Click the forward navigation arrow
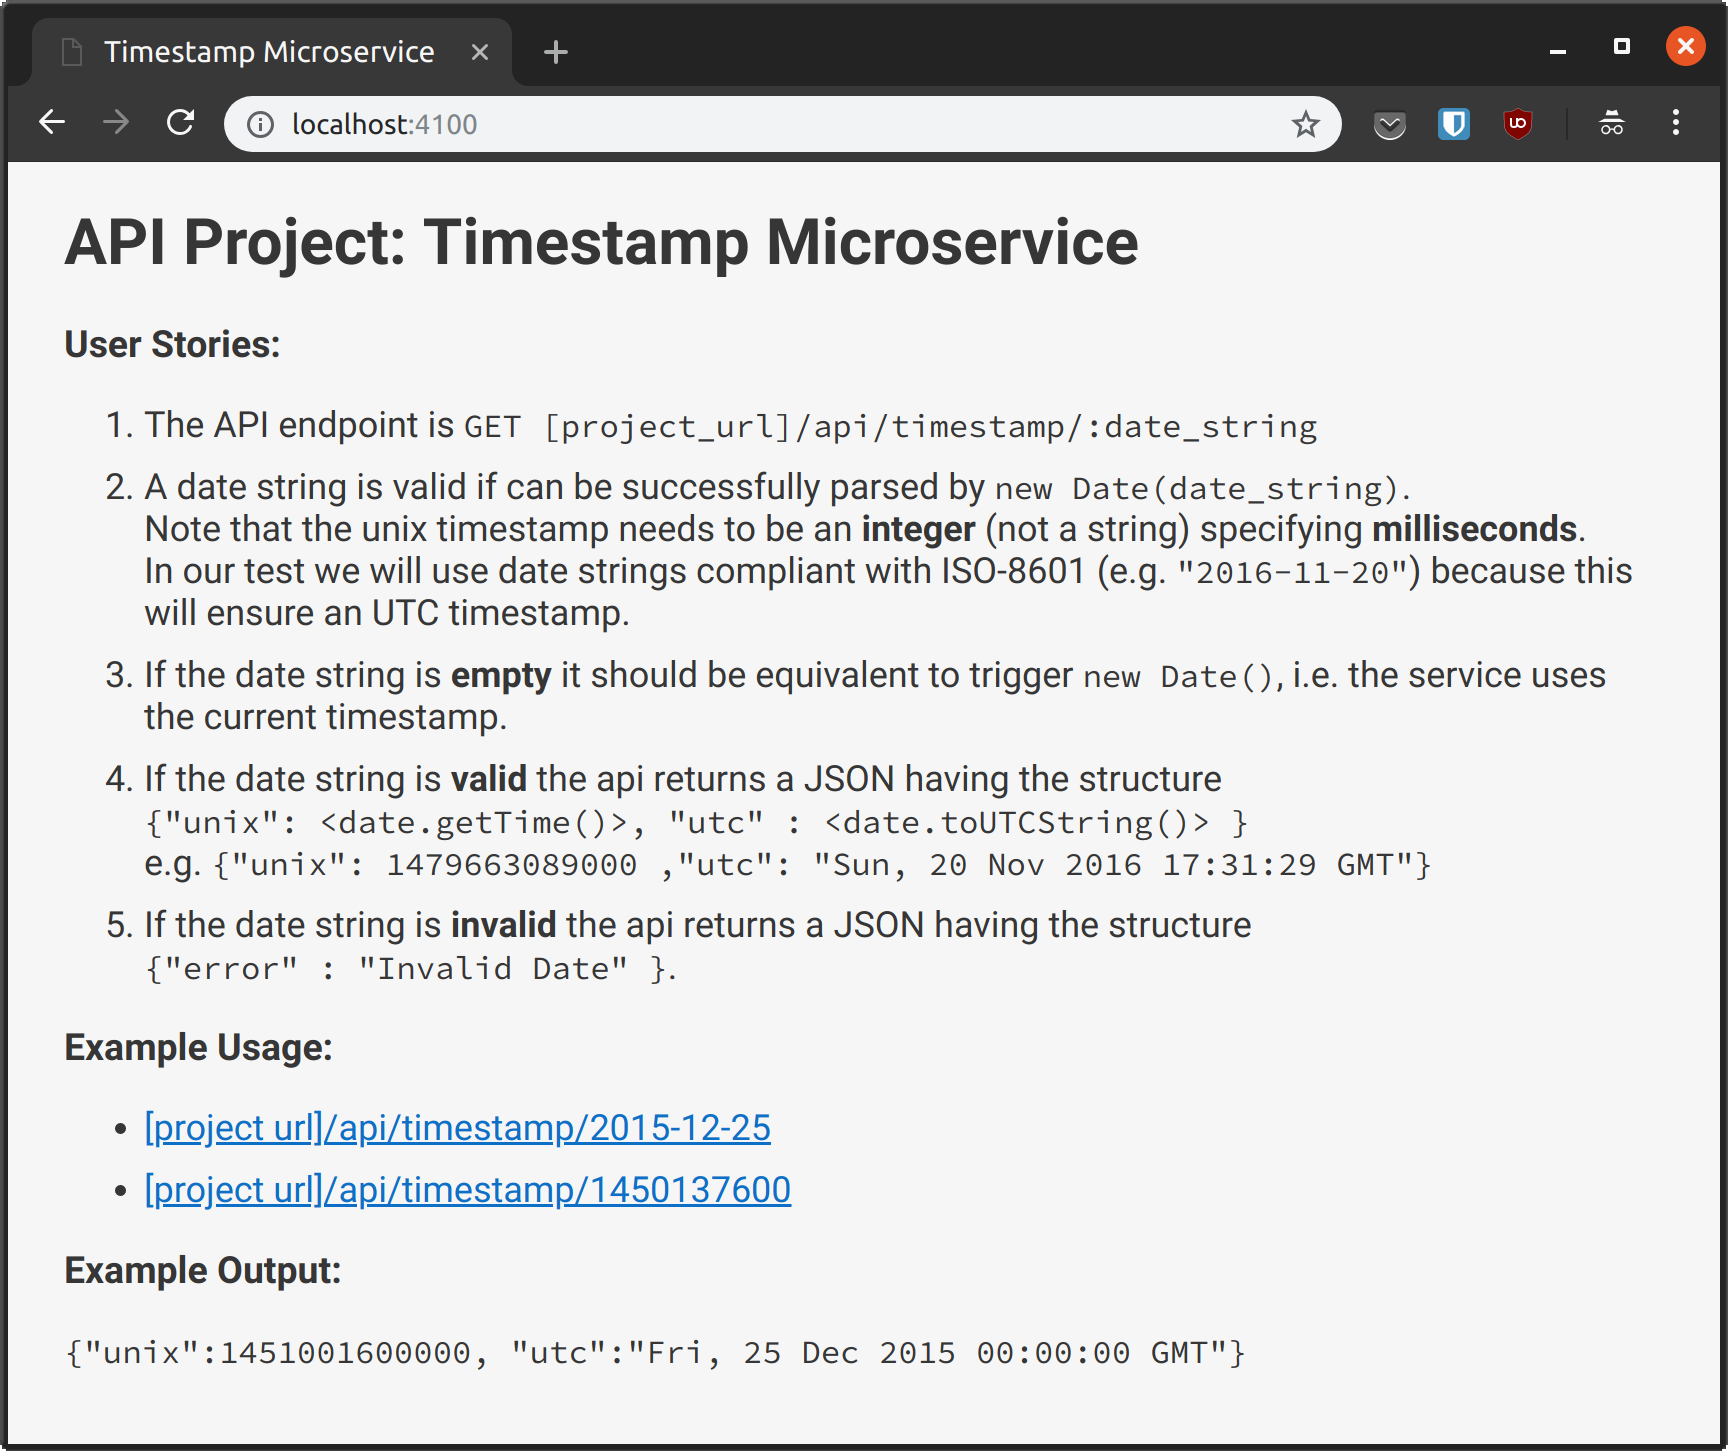This screenshot has width=1728, height=1451. 116,123
